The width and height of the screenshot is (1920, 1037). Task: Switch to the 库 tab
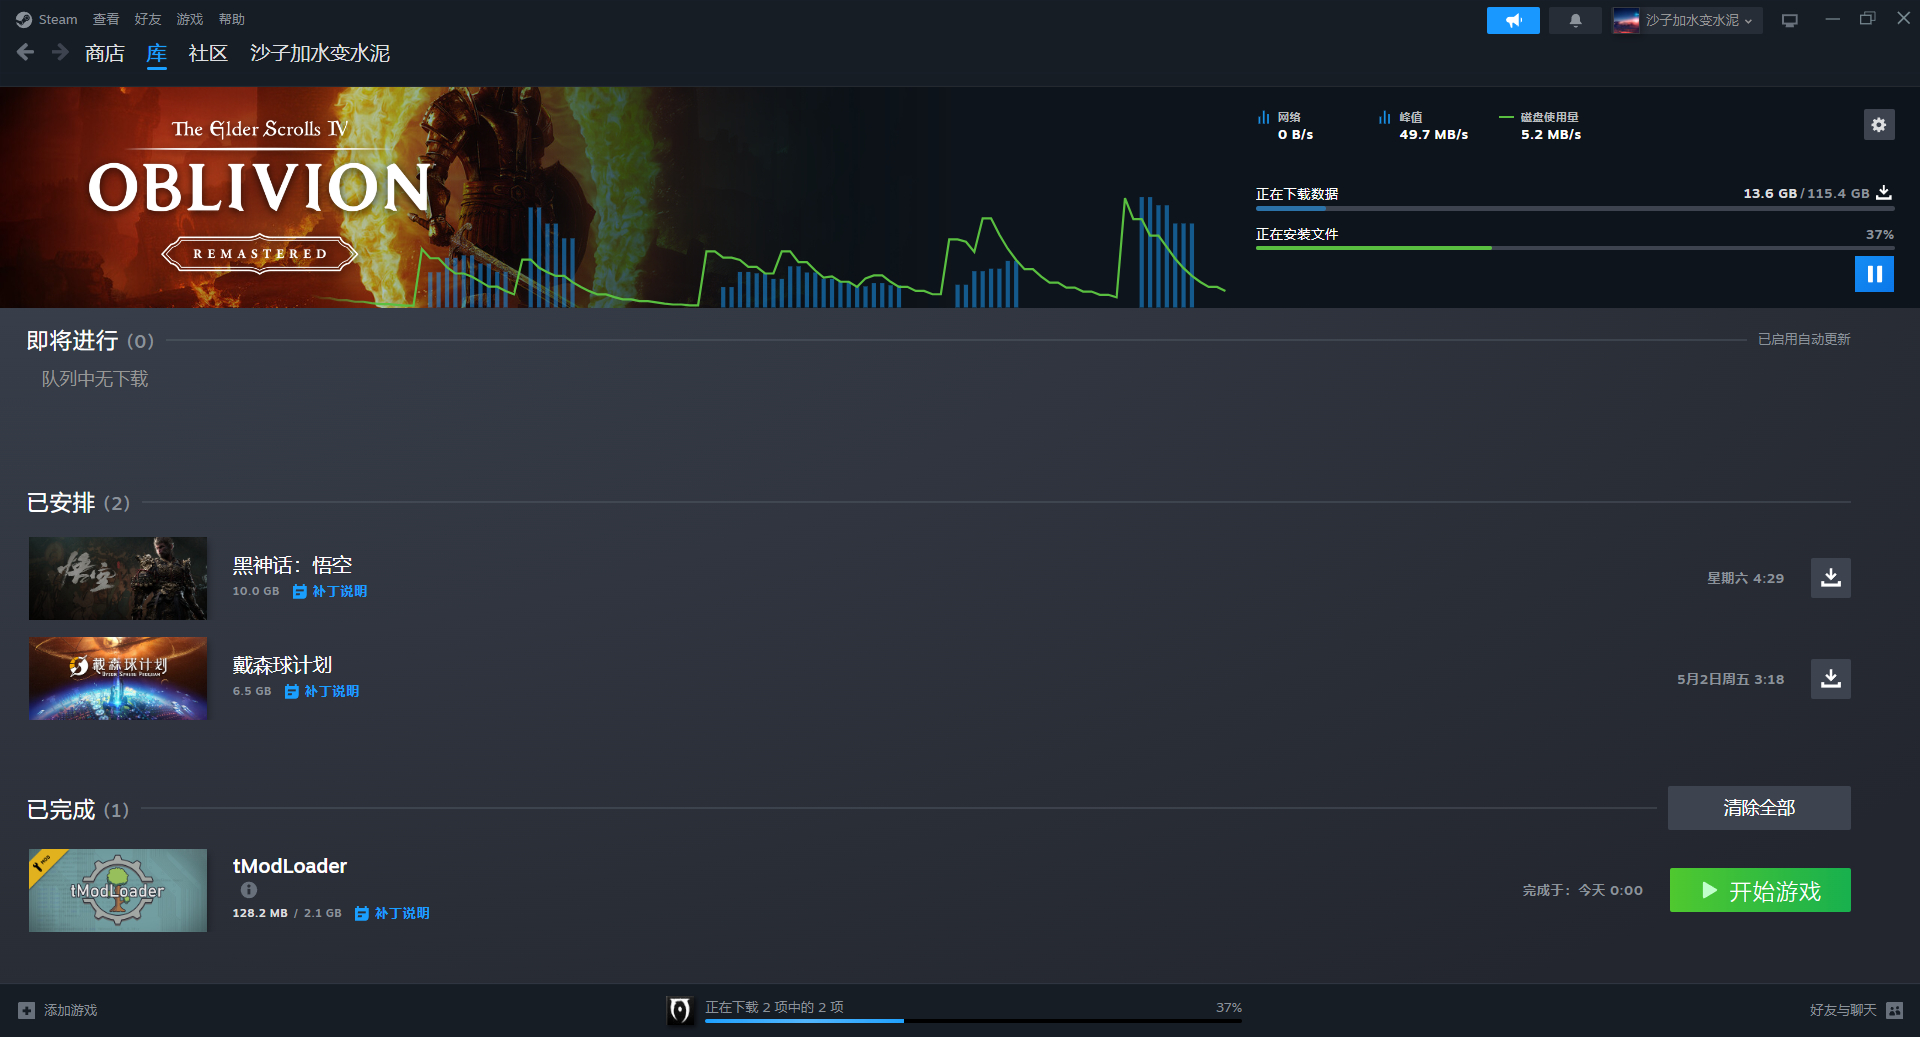tap(157, 54)
